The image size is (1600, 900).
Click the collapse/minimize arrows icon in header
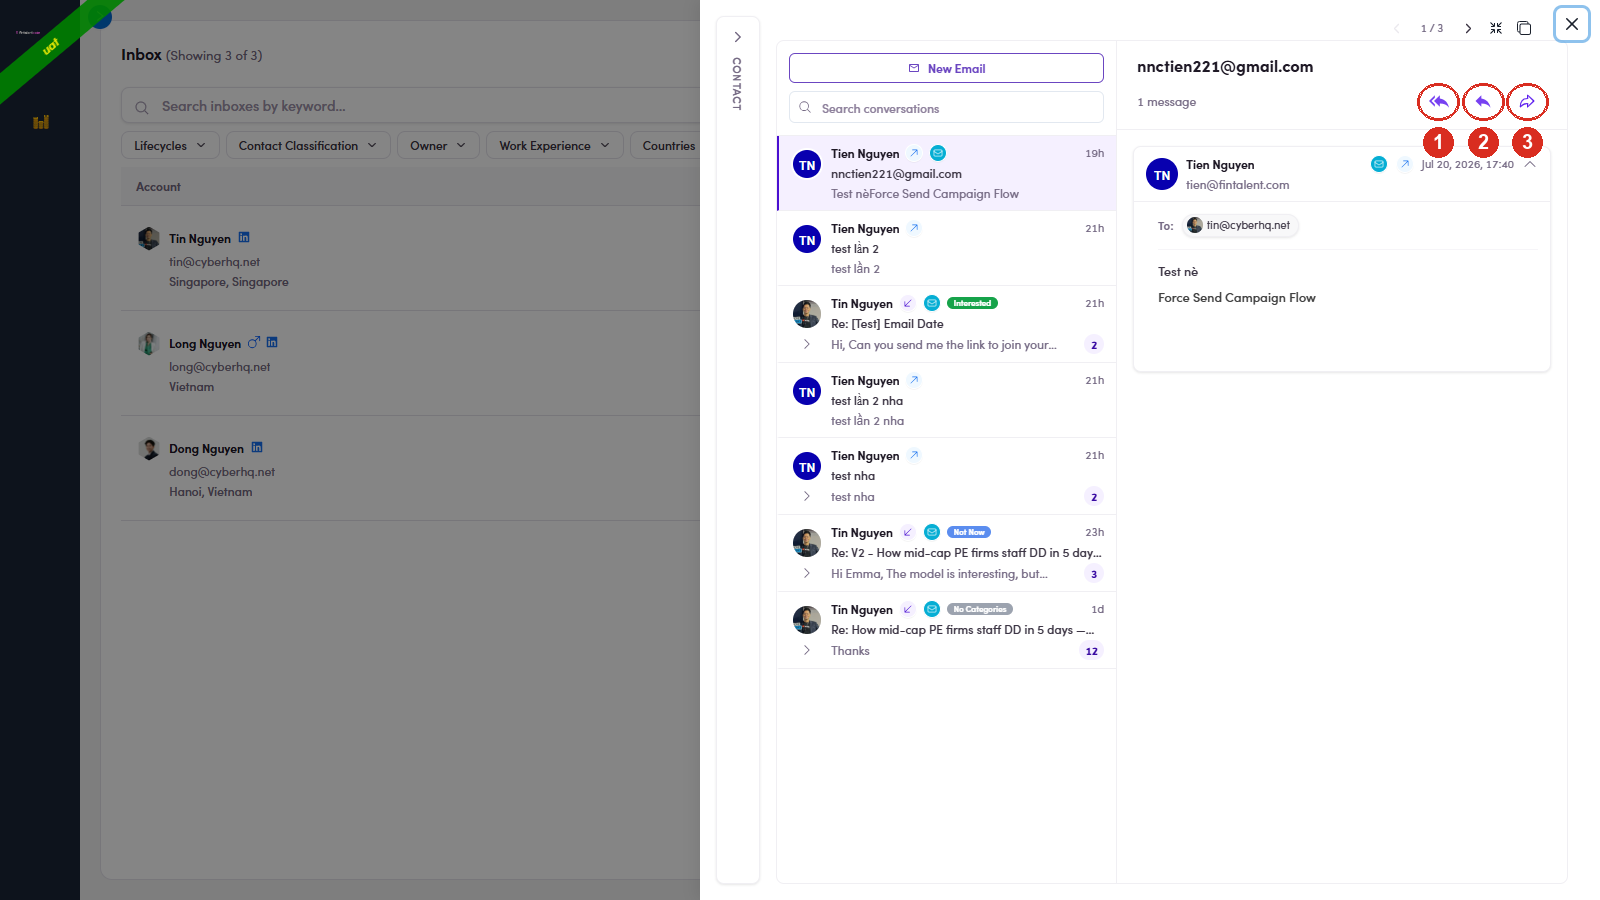[x=1496, y=28]
